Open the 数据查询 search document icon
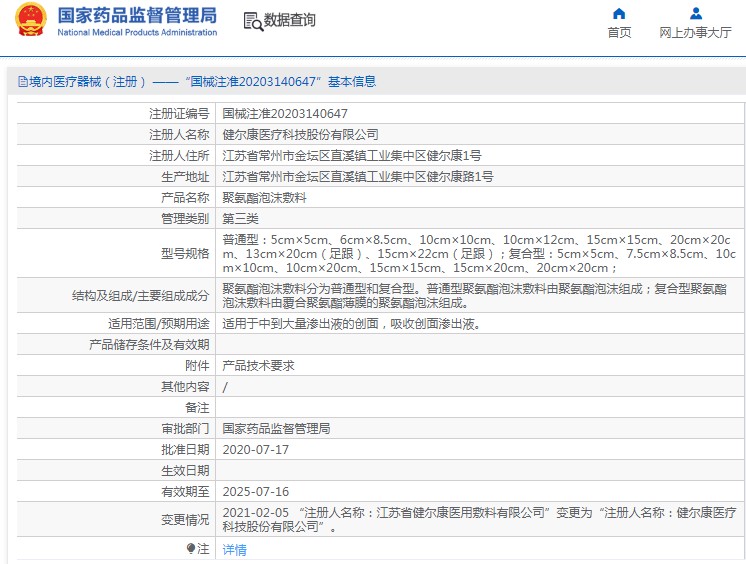The width and height of the screenshot is (746, 564). click(253, 21)
